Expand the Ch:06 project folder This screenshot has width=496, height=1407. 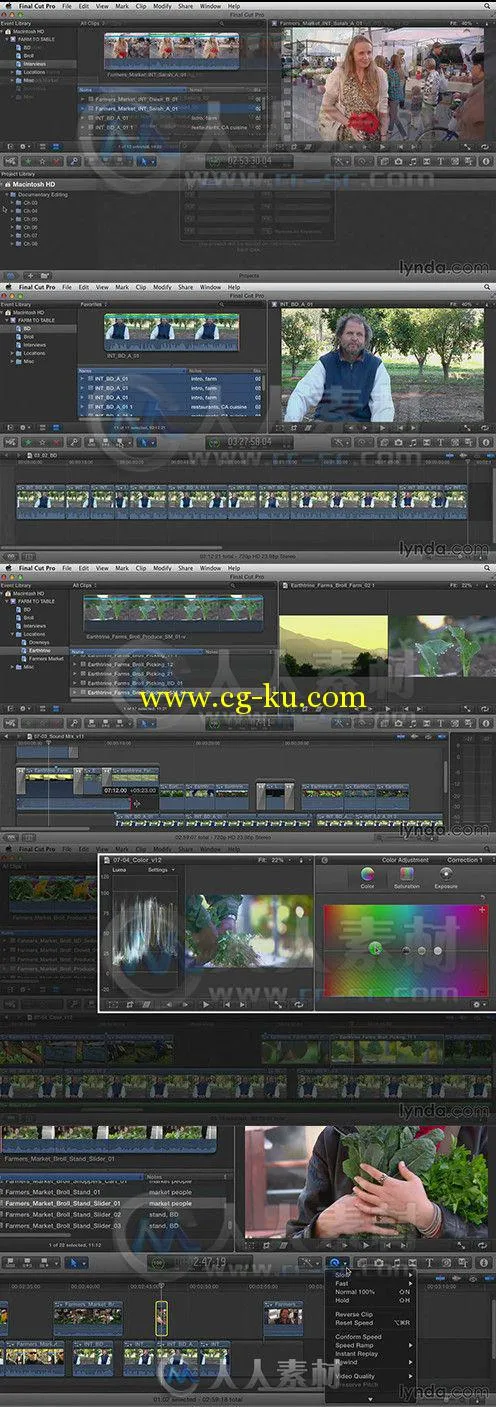(14, 227)
